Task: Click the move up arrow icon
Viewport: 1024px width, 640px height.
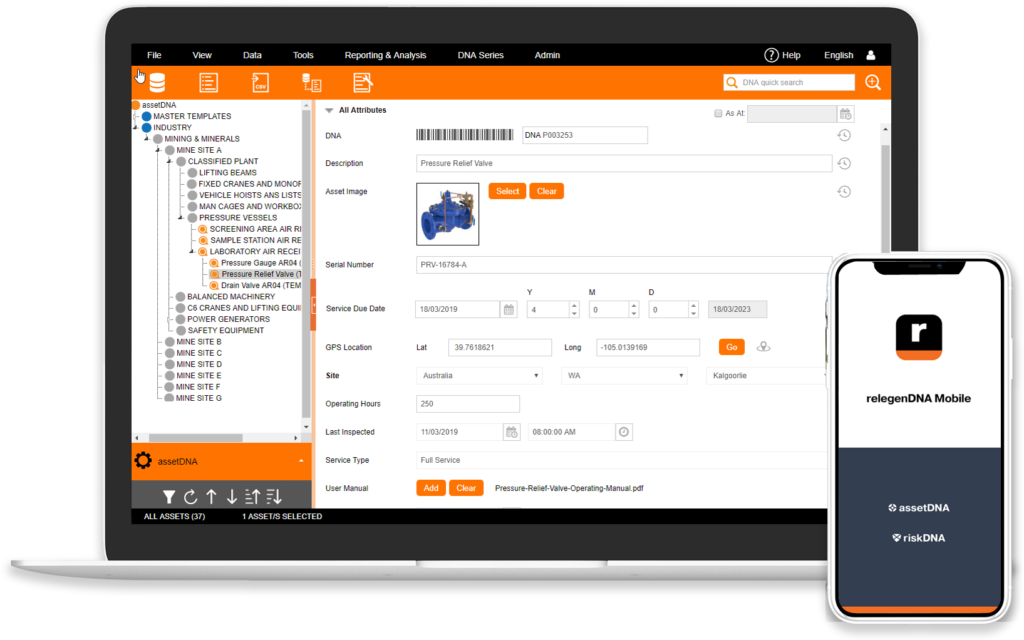Action: pos(211,497)
